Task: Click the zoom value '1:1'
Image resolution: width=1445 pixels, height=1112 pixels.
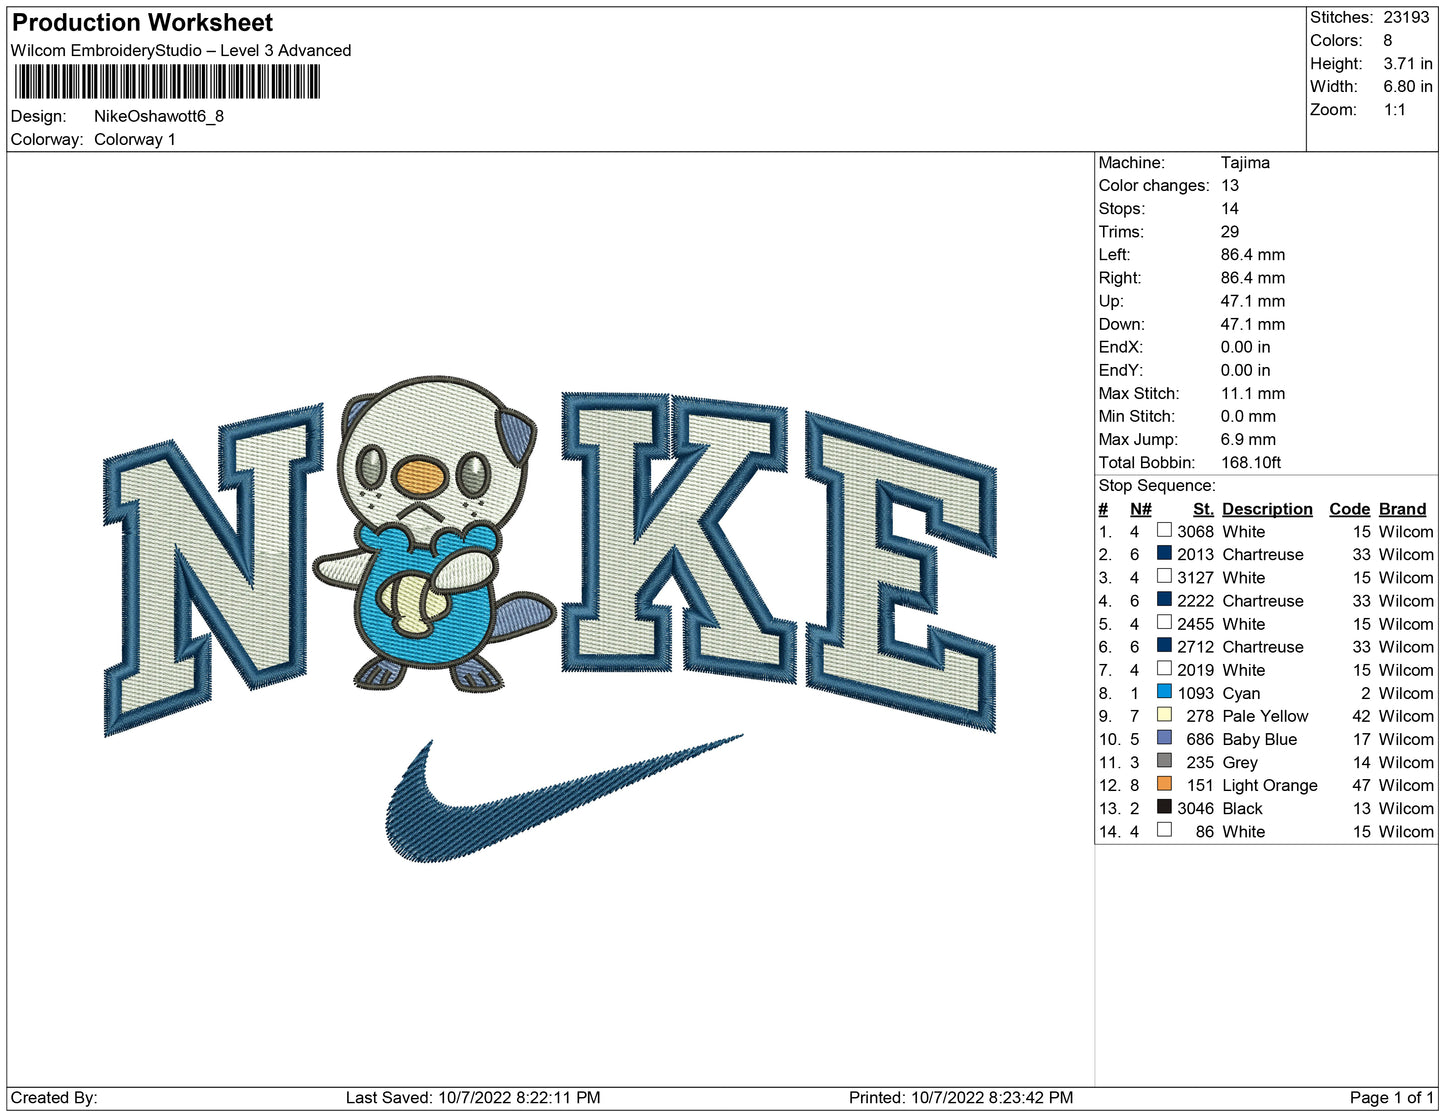Action: [1395, 110]
